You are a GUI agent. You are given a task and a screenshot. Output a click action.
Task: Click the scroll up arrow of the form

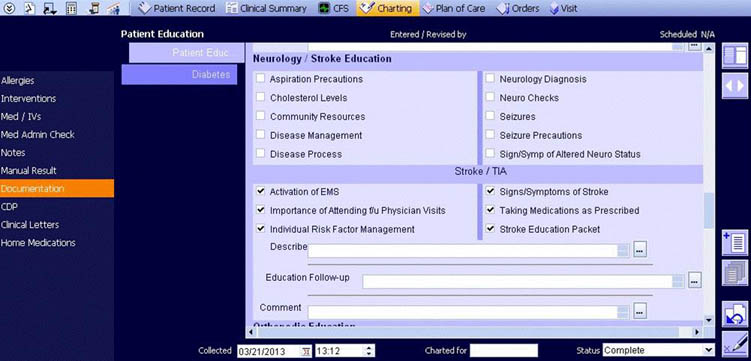tap(709, 48)
